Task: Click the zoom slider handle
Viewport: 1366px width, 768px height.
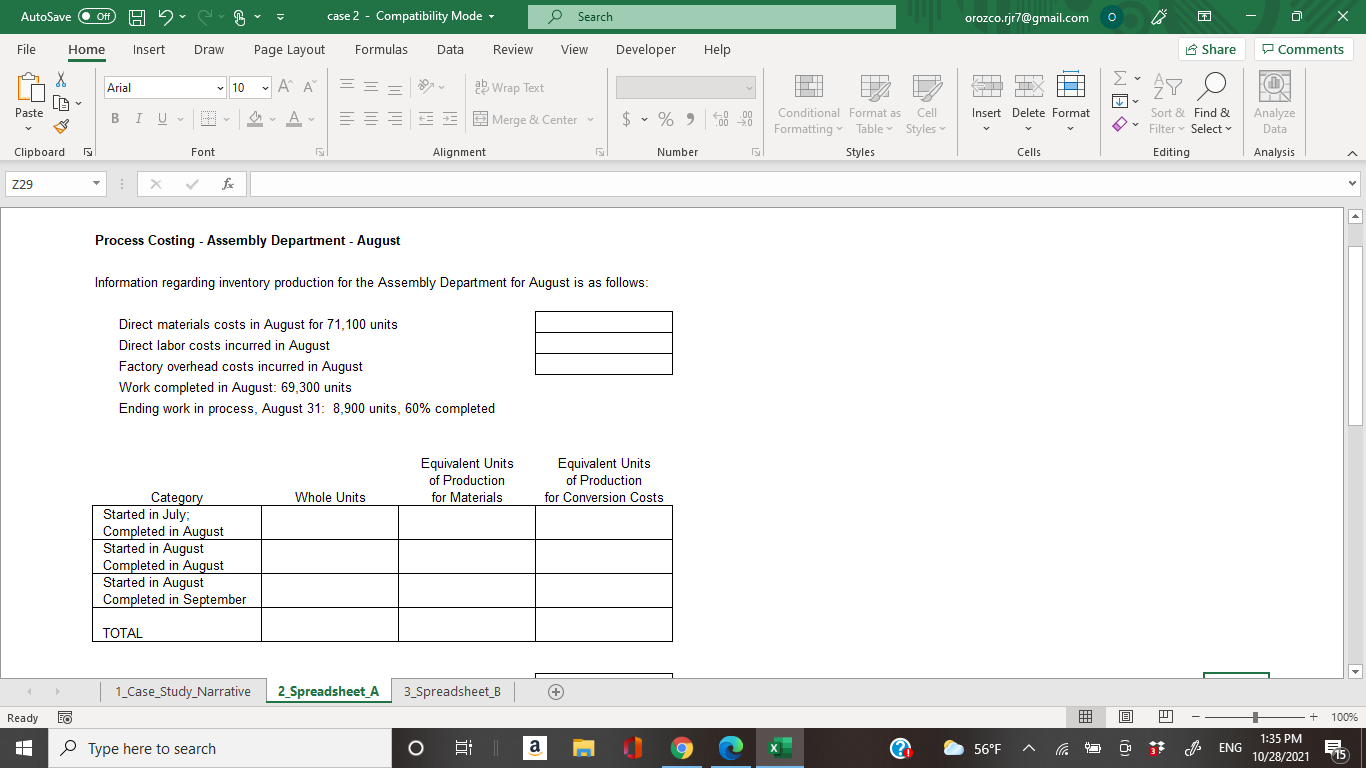Action: [1256, 718]
